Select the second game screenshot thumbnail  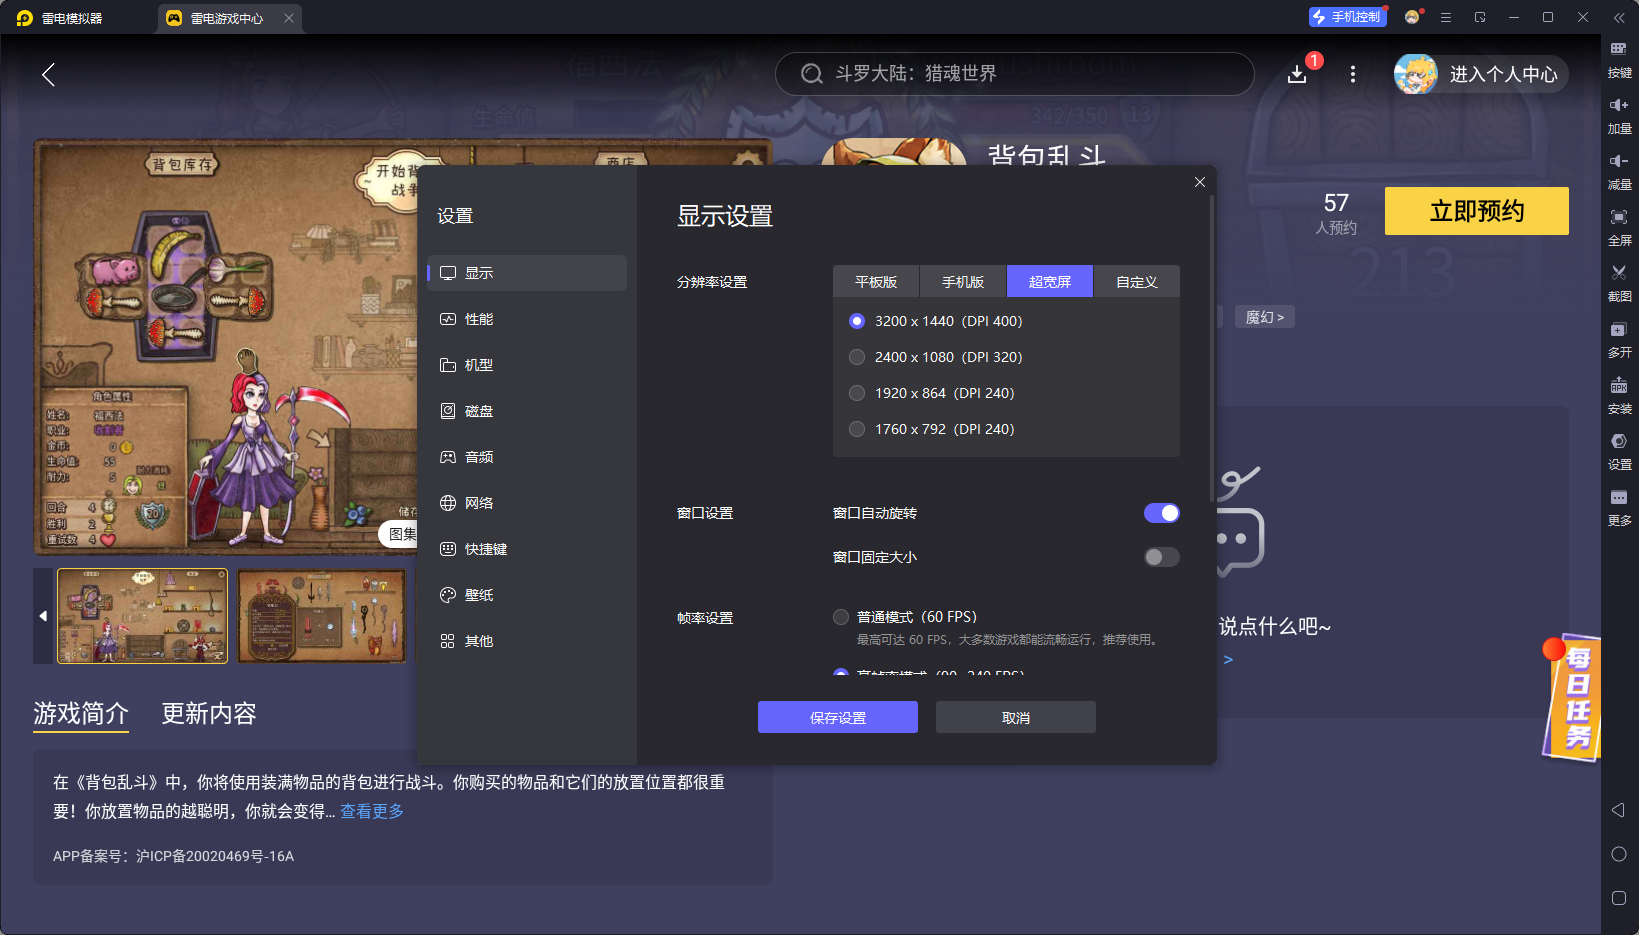pyautogui.click(x=322, y=616)
